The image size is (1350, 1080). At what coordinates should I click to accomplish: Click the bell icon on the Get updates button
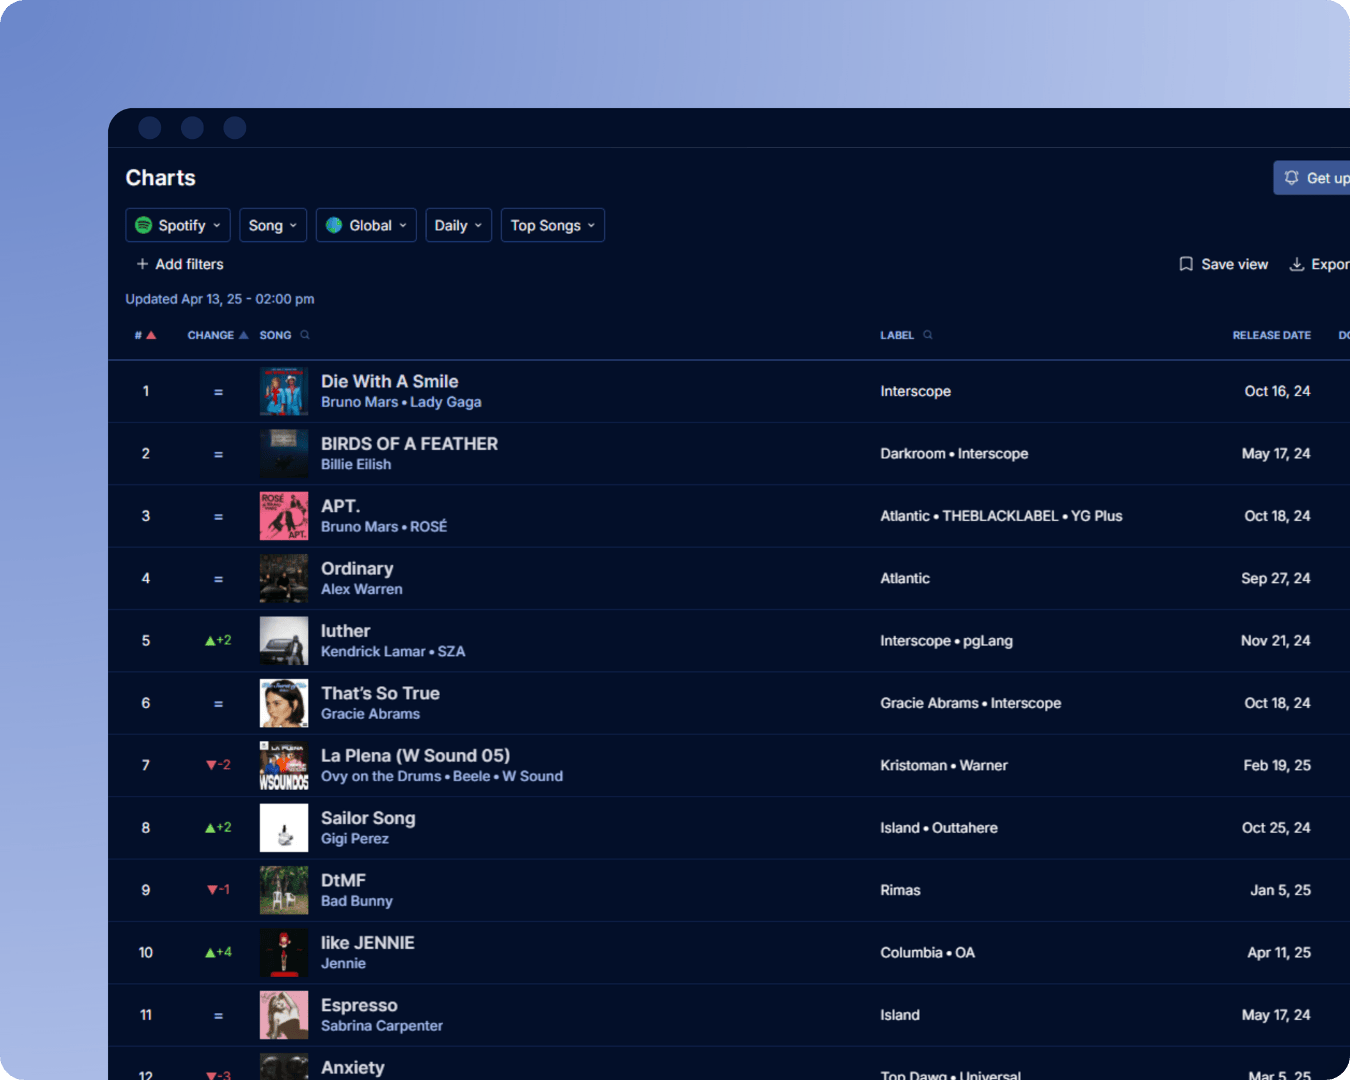coord(1291,177)
